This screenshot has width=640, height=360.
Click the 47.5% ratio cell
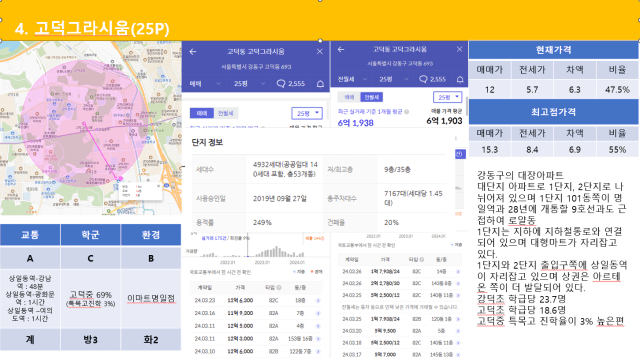click(x=617, y=89)
